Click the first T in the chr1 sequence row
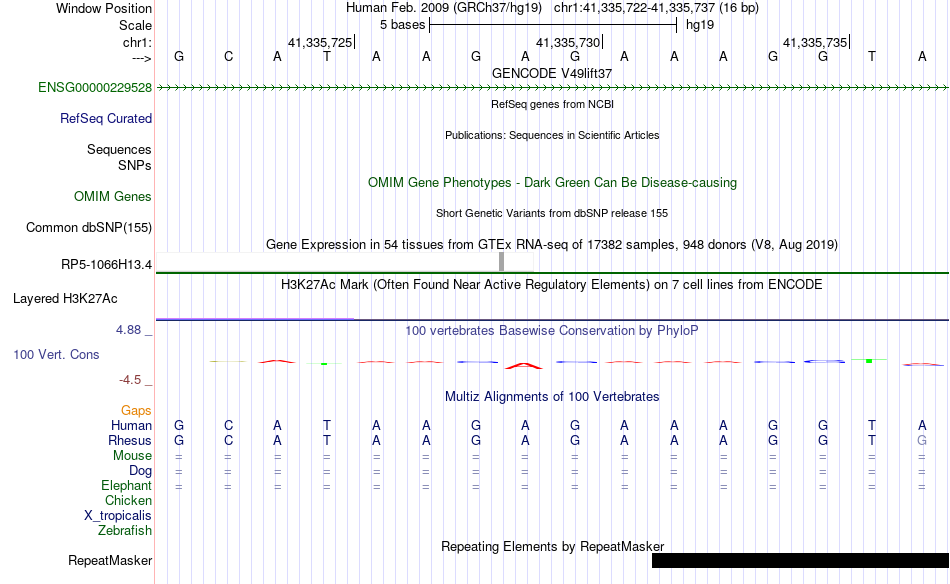This screenshot has height=584, width=950. (327, 56)
